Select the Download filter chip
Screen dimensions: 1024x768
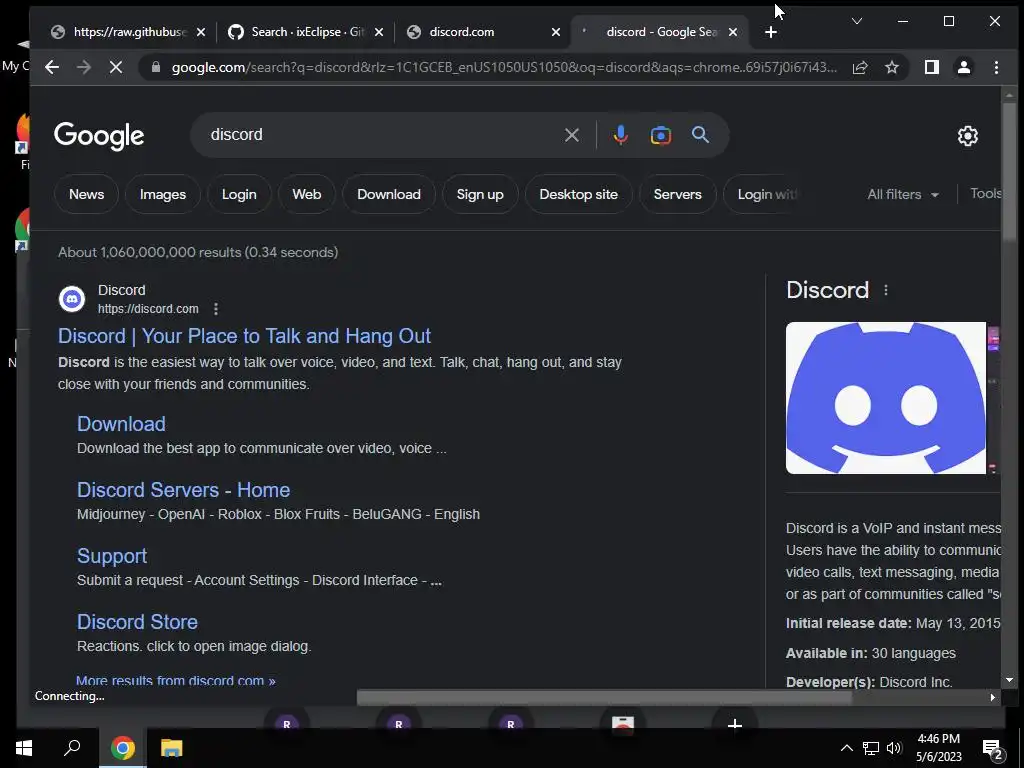(389, 195)
